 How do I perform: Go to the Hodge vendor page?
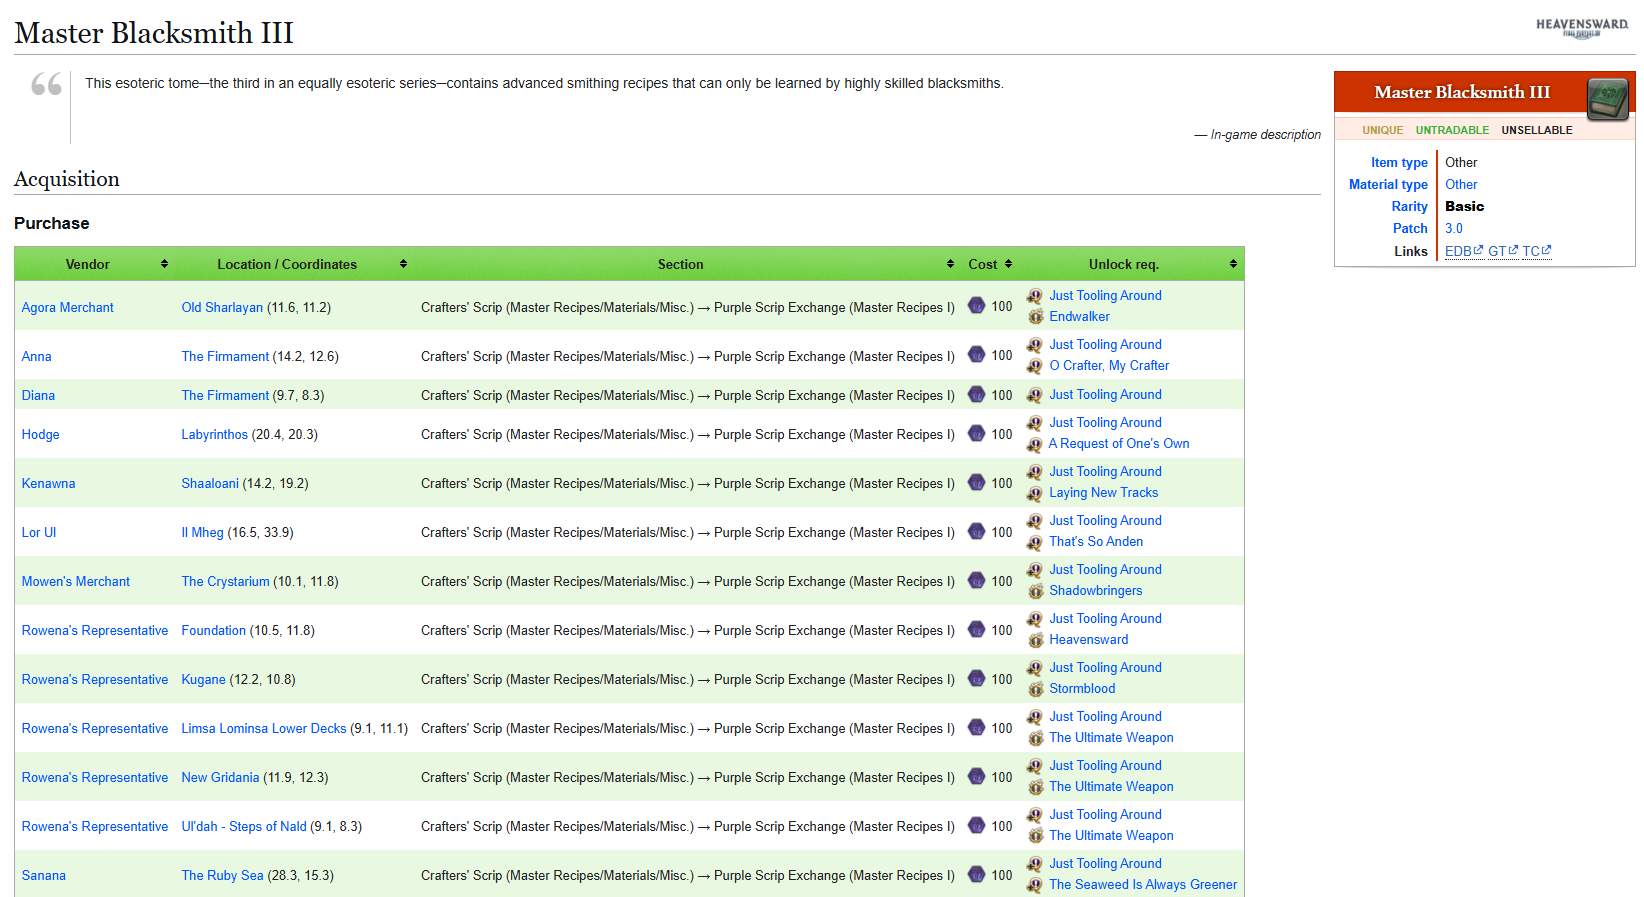point(41,434)
